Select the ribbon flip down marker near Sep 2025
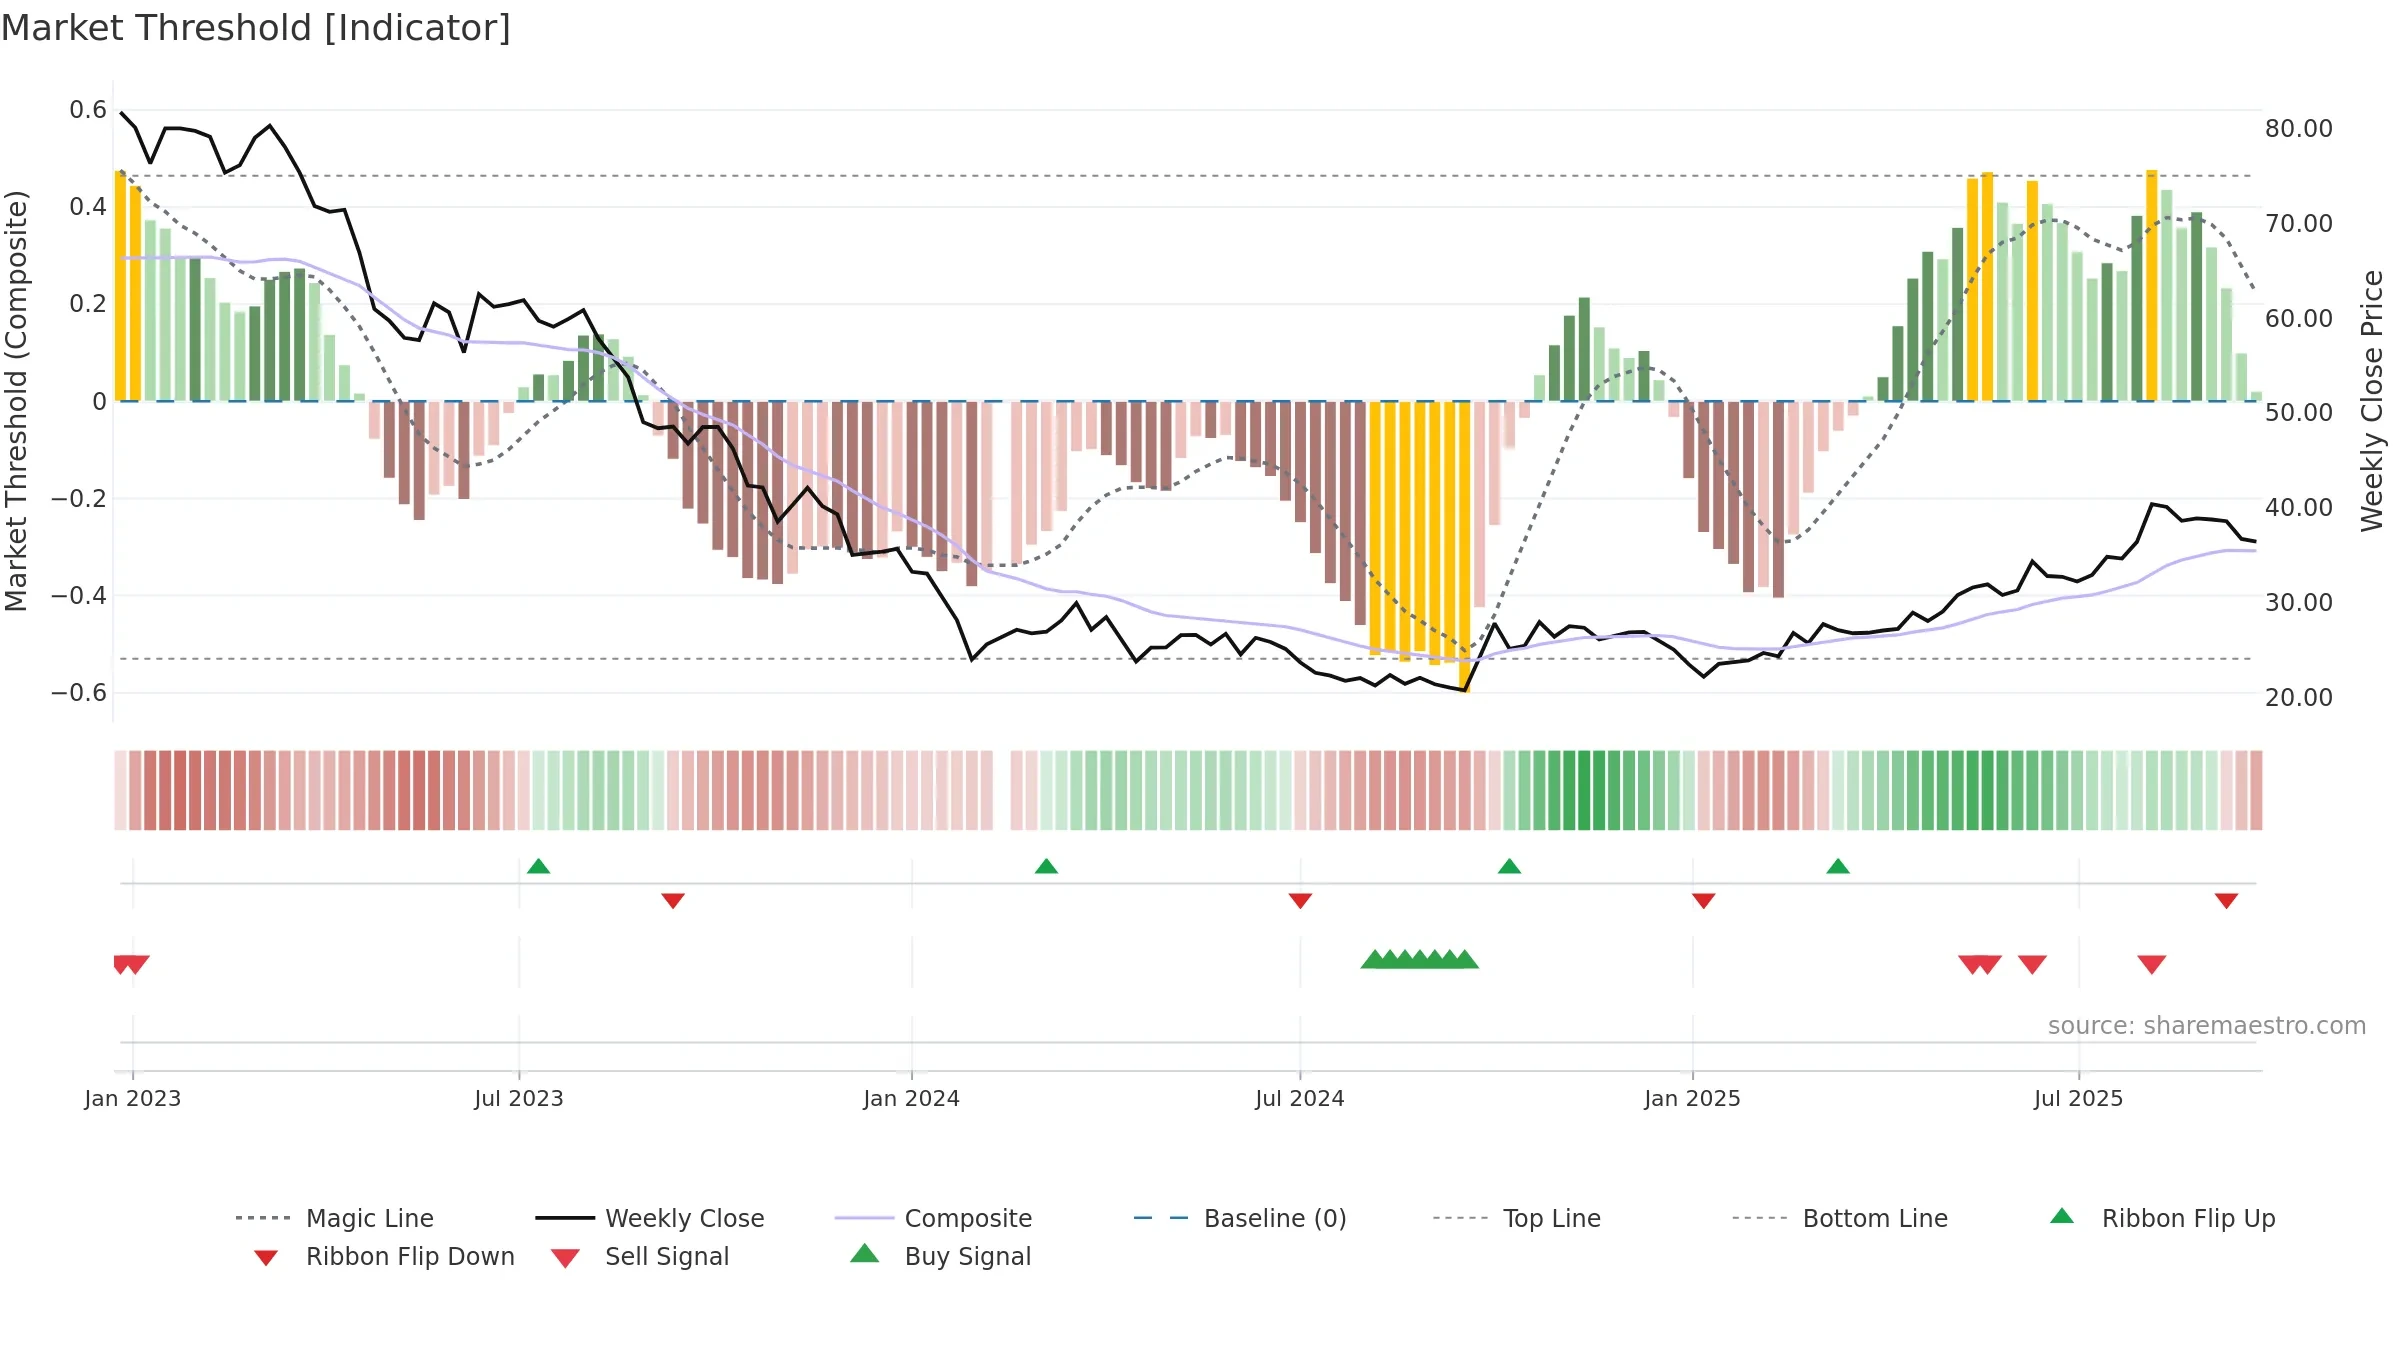2400x1350 pixels. (x=2226, y=901)
